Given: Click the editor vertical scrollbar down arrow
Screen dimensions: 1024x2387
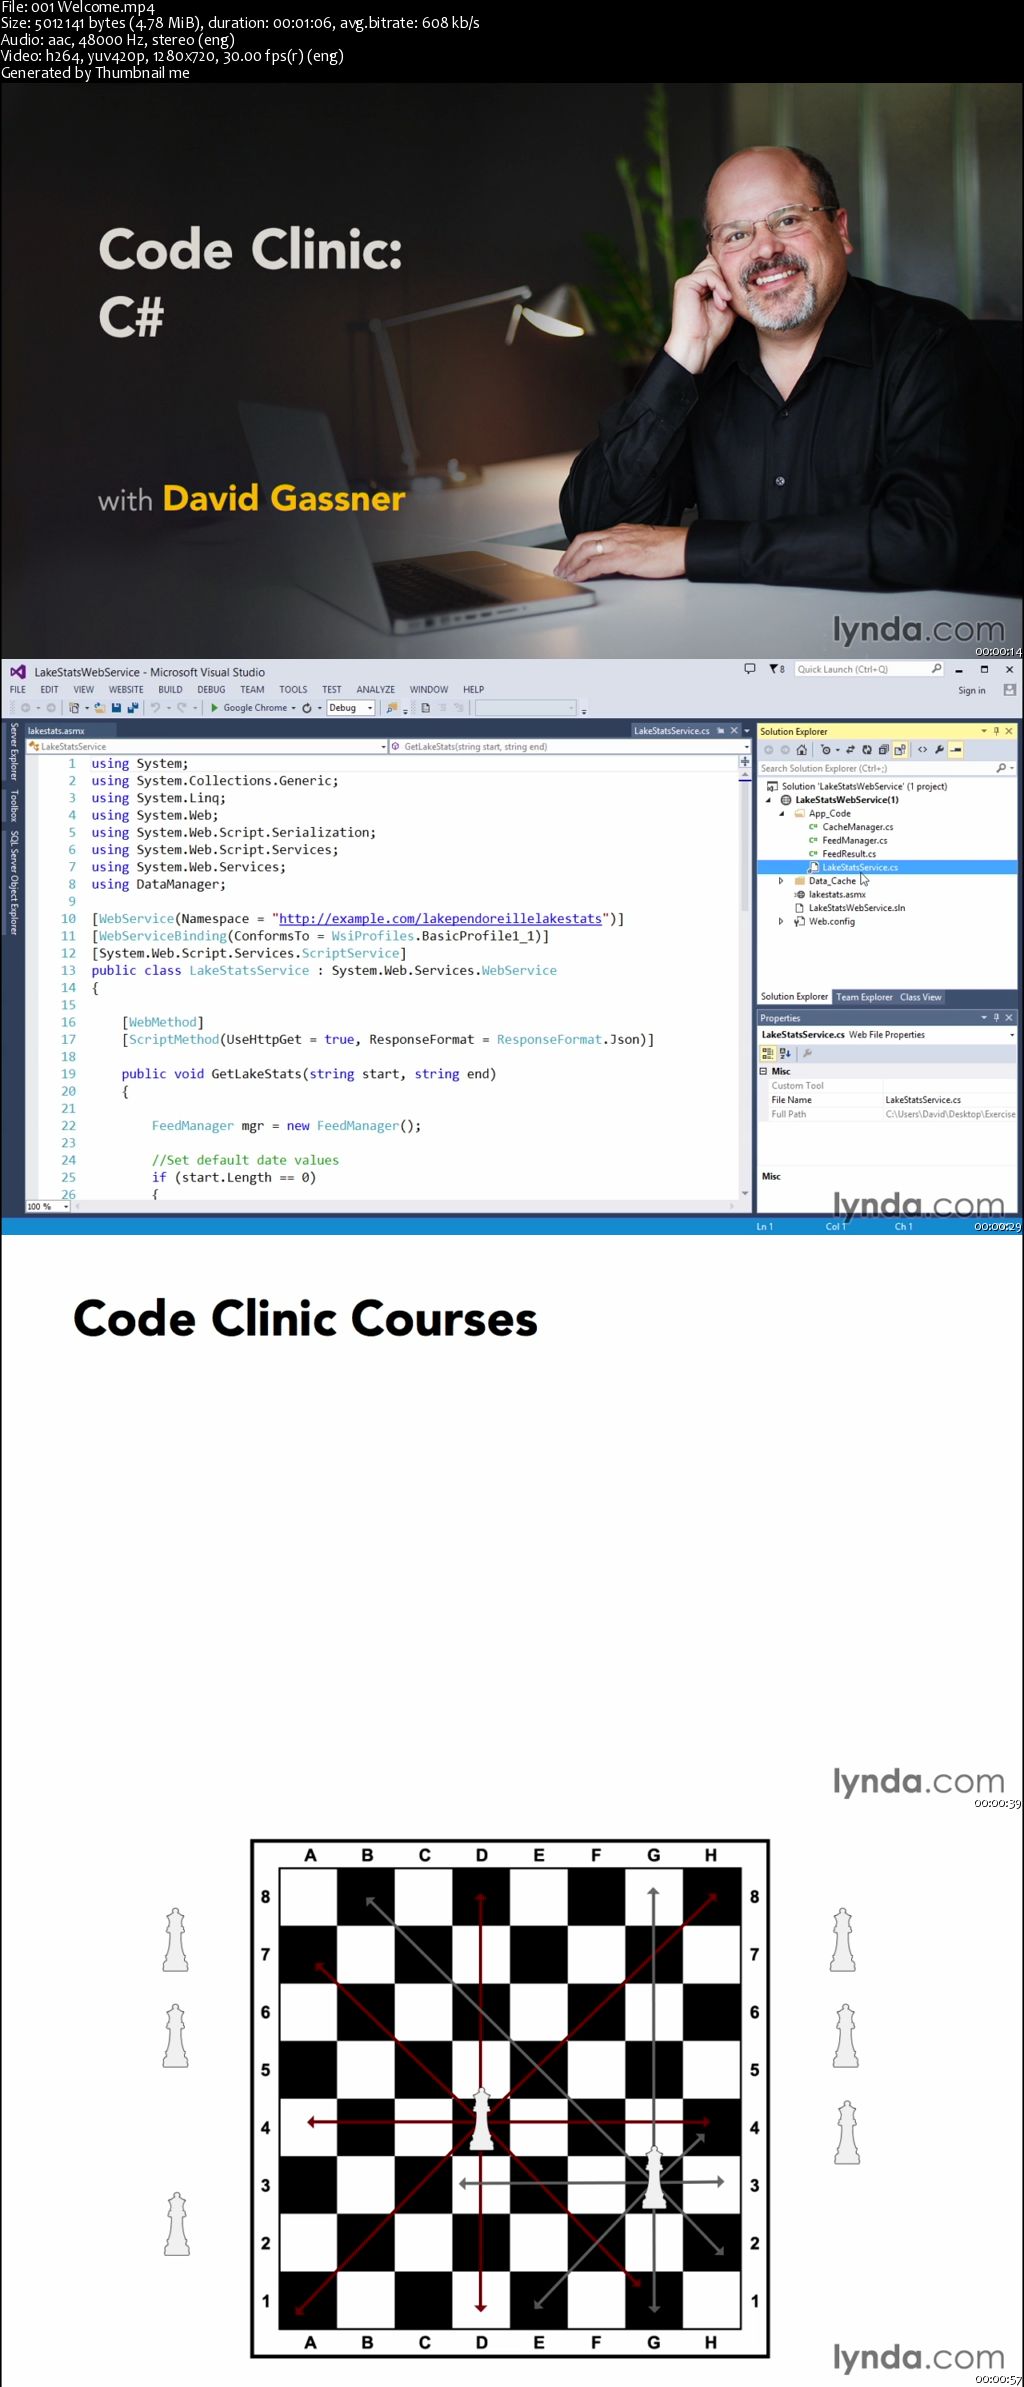Looking at the screenshot, I should pos(745,1194).
